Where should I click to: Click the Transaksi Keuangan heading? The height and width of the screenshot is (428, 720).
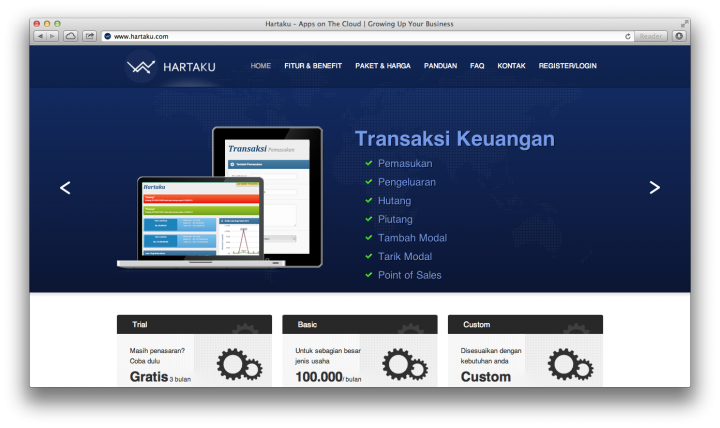click(455, 139)
